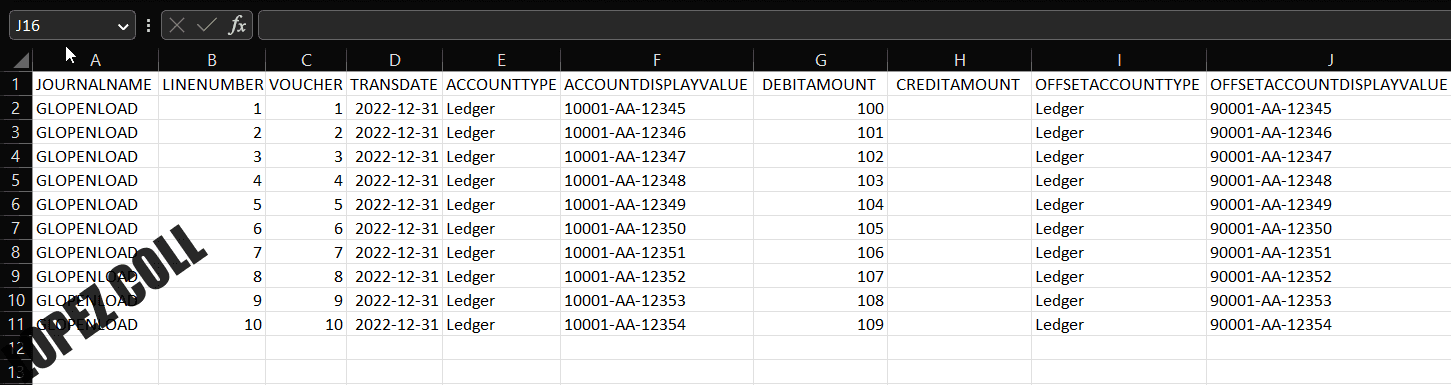The image size is (1451, 385).
Task: Select row 1 header
Action: tap(16, 84)
